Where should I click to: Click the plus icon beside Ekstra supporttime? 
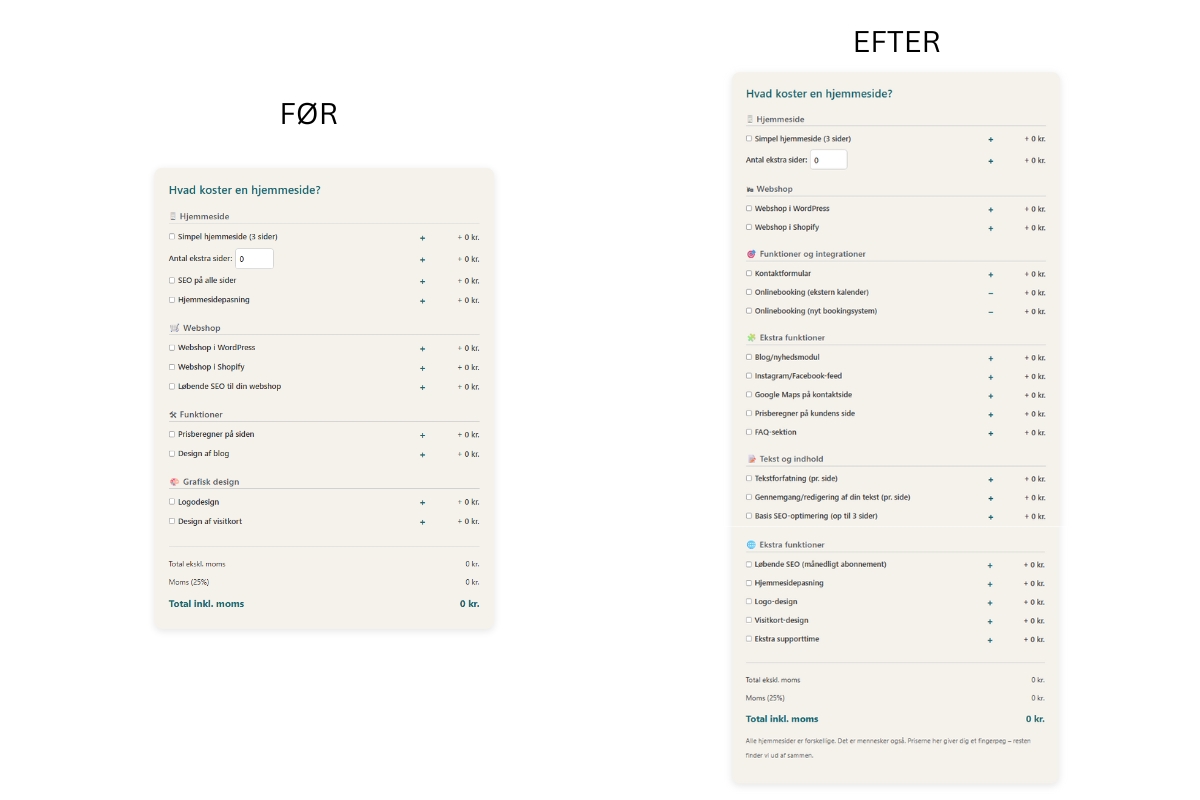tap(991, 640)
